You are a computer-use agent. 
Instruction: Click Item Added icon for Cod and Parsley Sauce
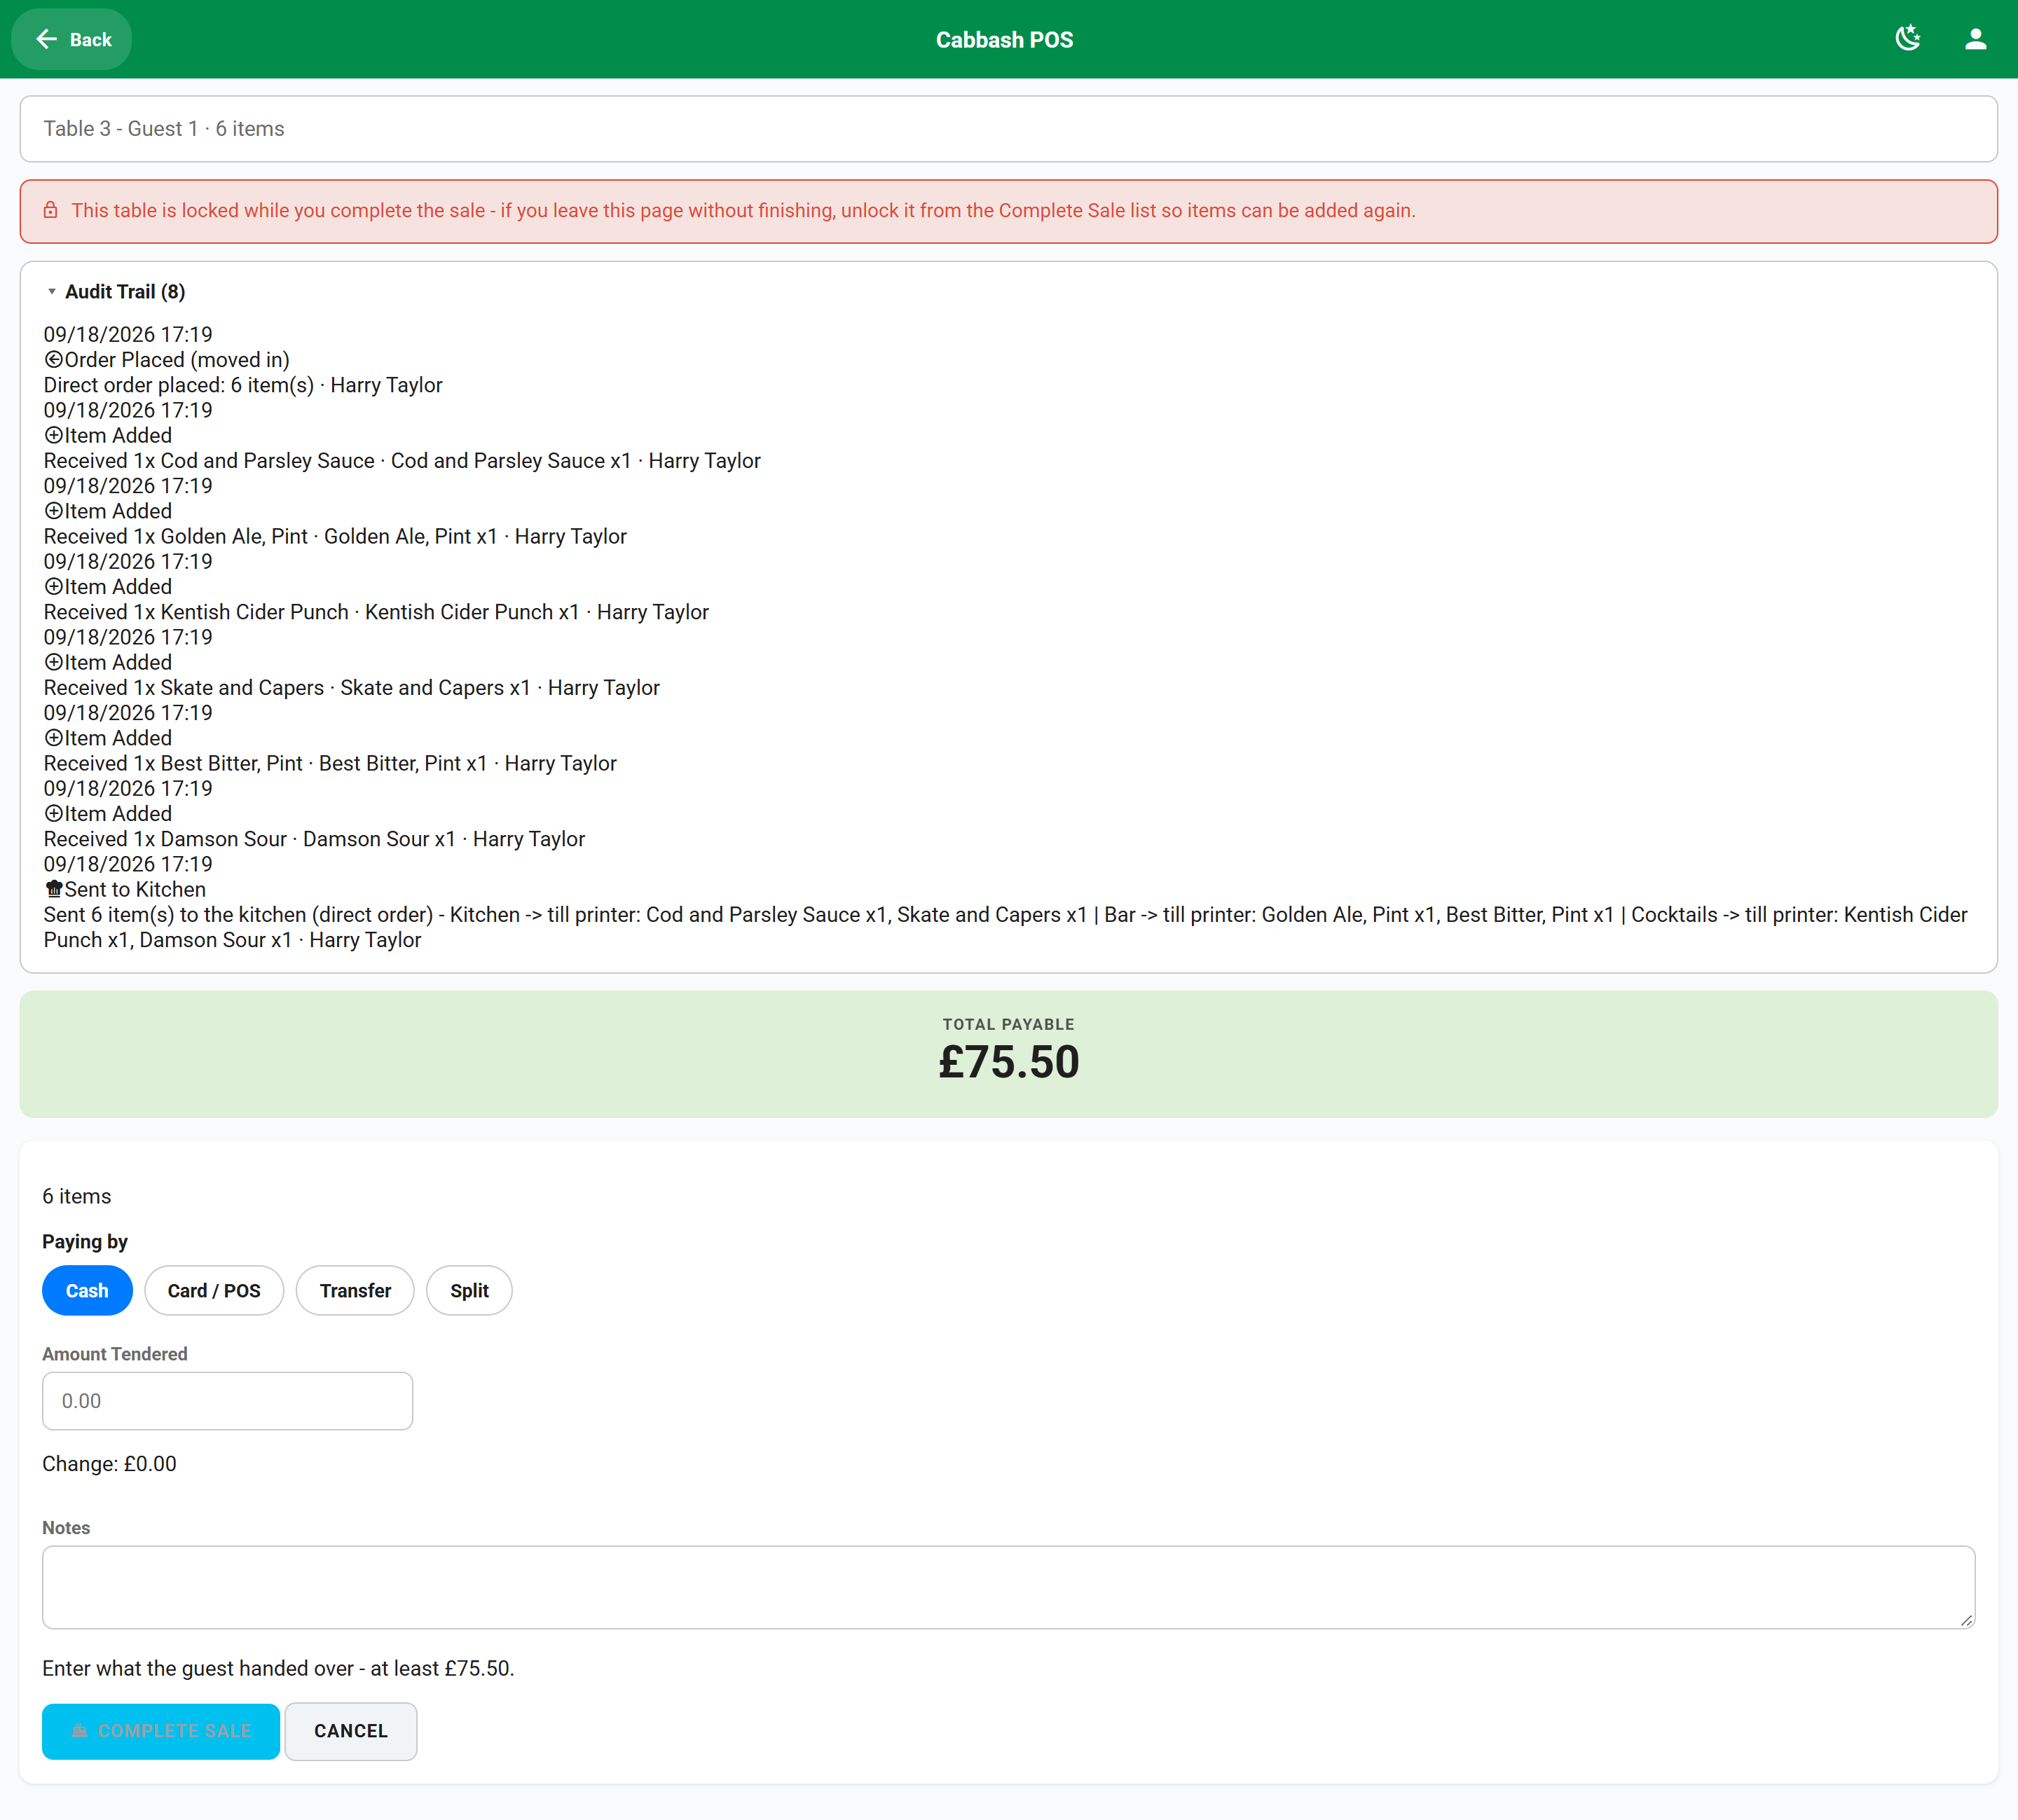pos(54,435)
